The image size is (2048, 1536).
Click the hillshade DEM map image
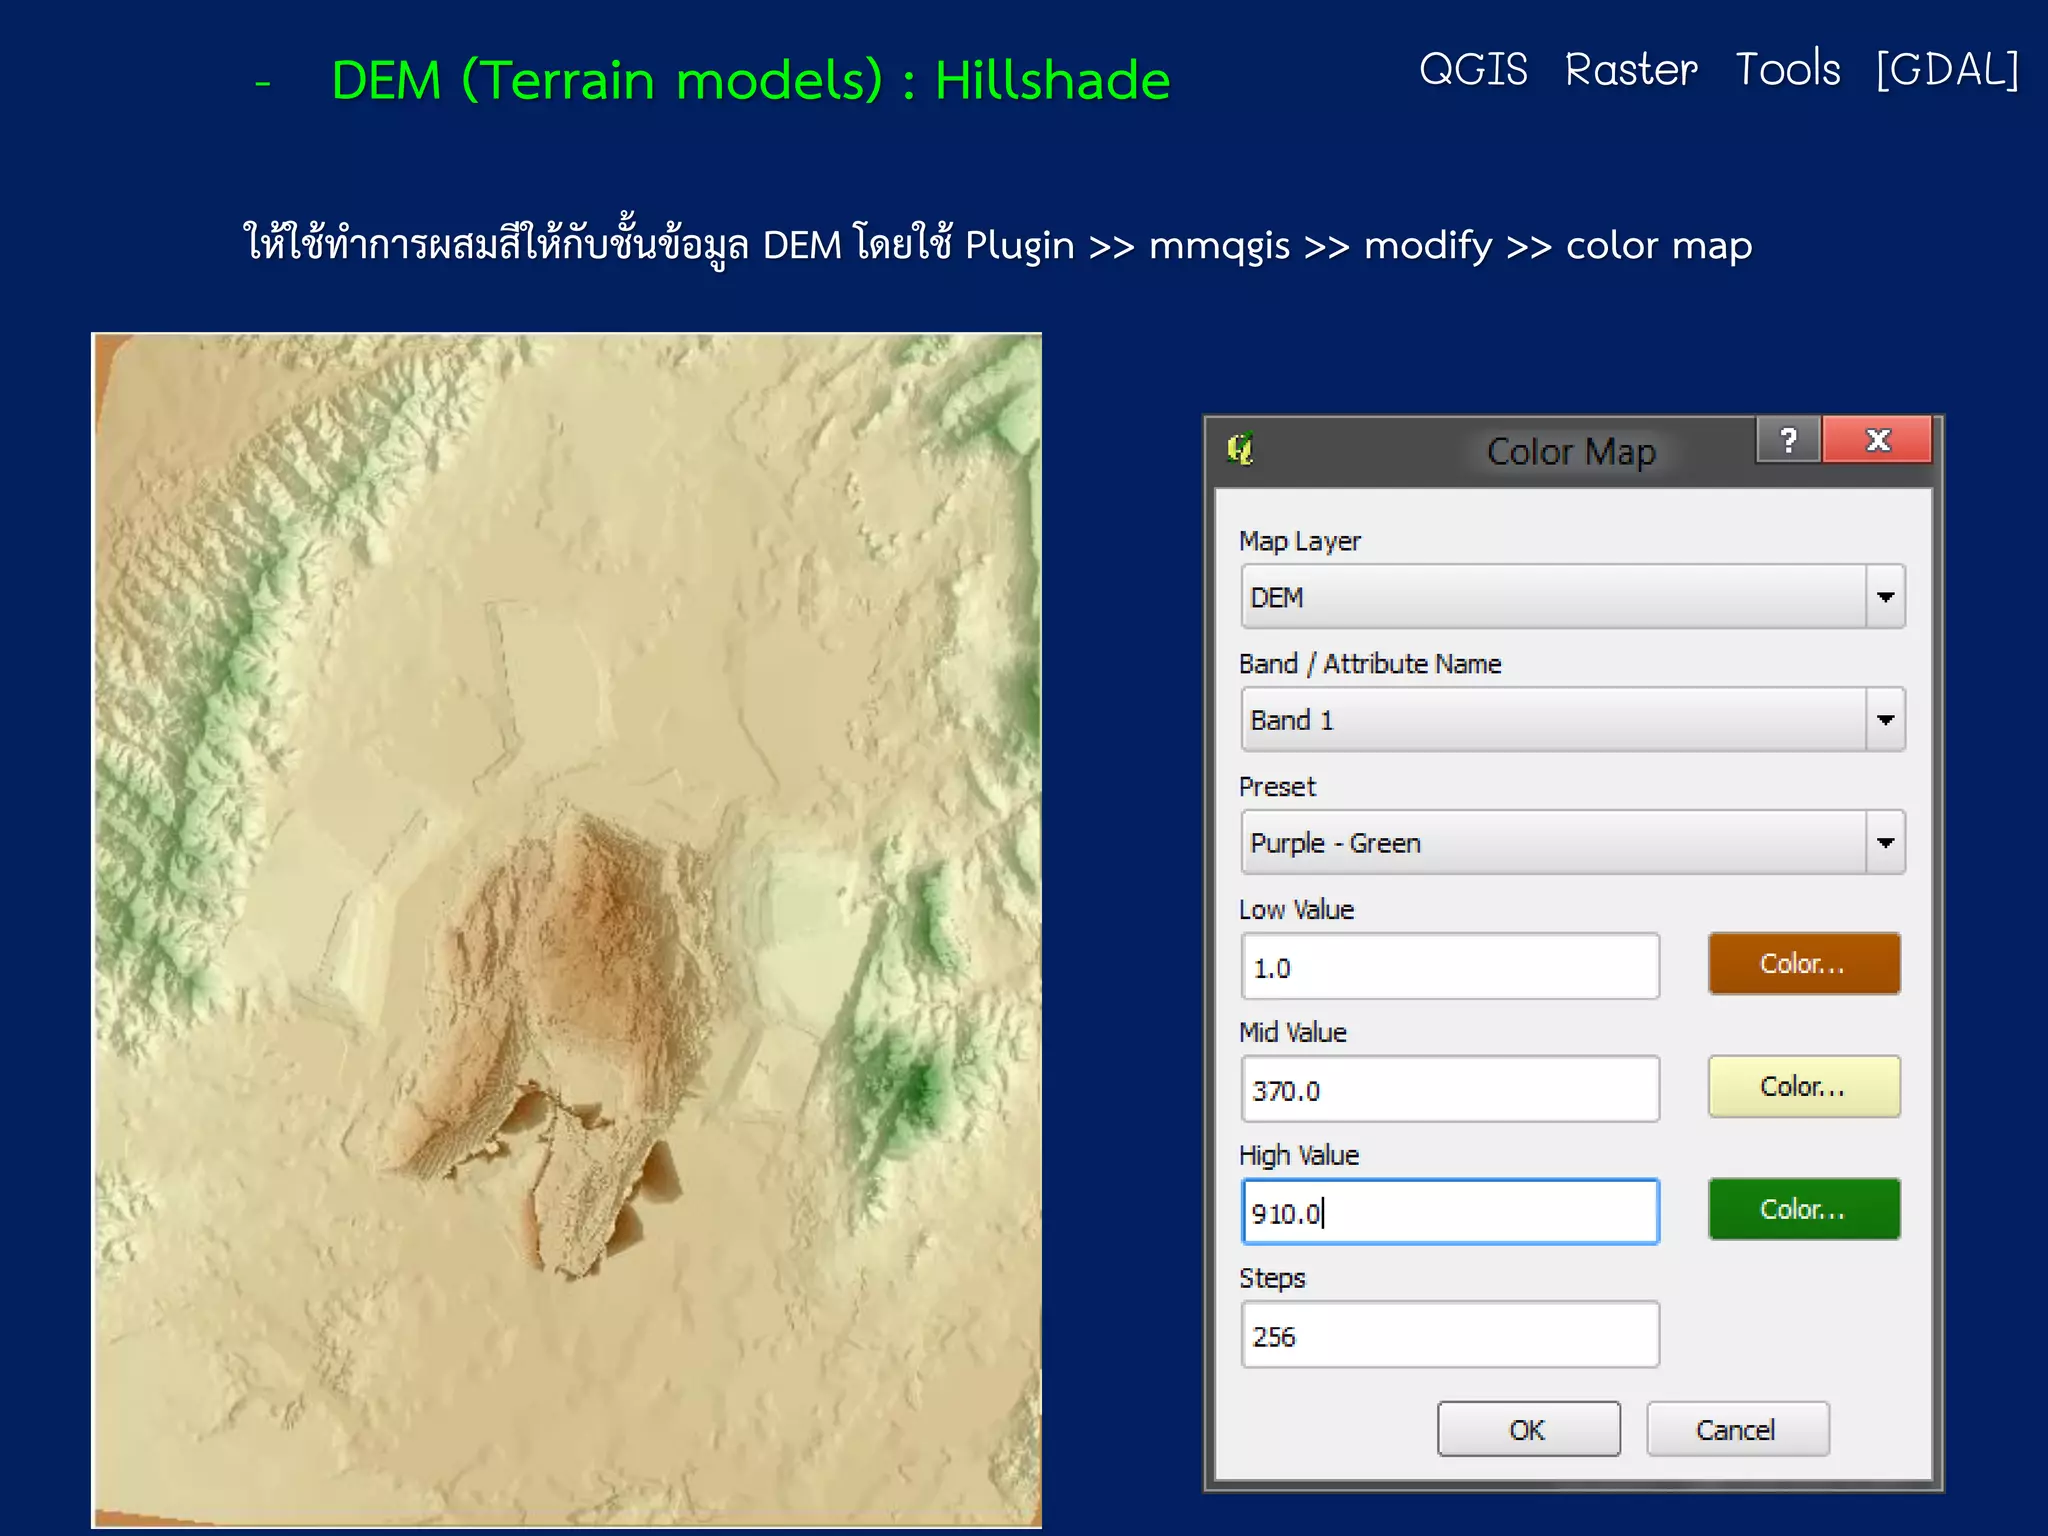[x=567, y=930]
